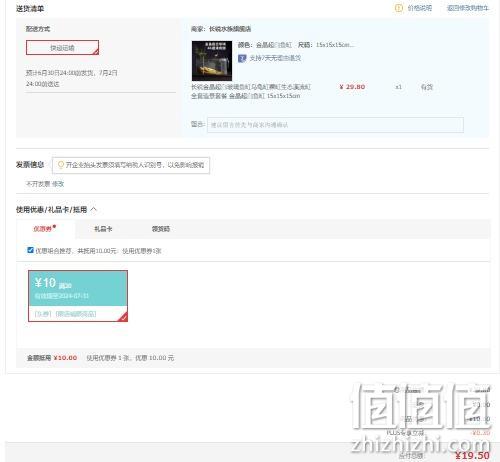This screenshot has width=500, height=462.
Task: Focus the seller message input field
Action: 335,125
